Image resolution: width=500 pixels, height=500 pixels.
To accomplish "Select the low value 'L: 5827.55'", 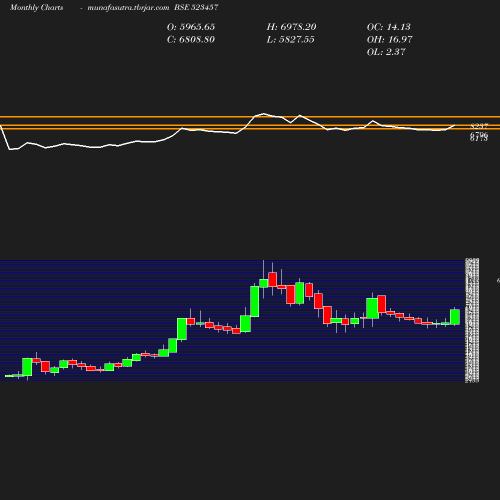I will click(x=290, y=40).
